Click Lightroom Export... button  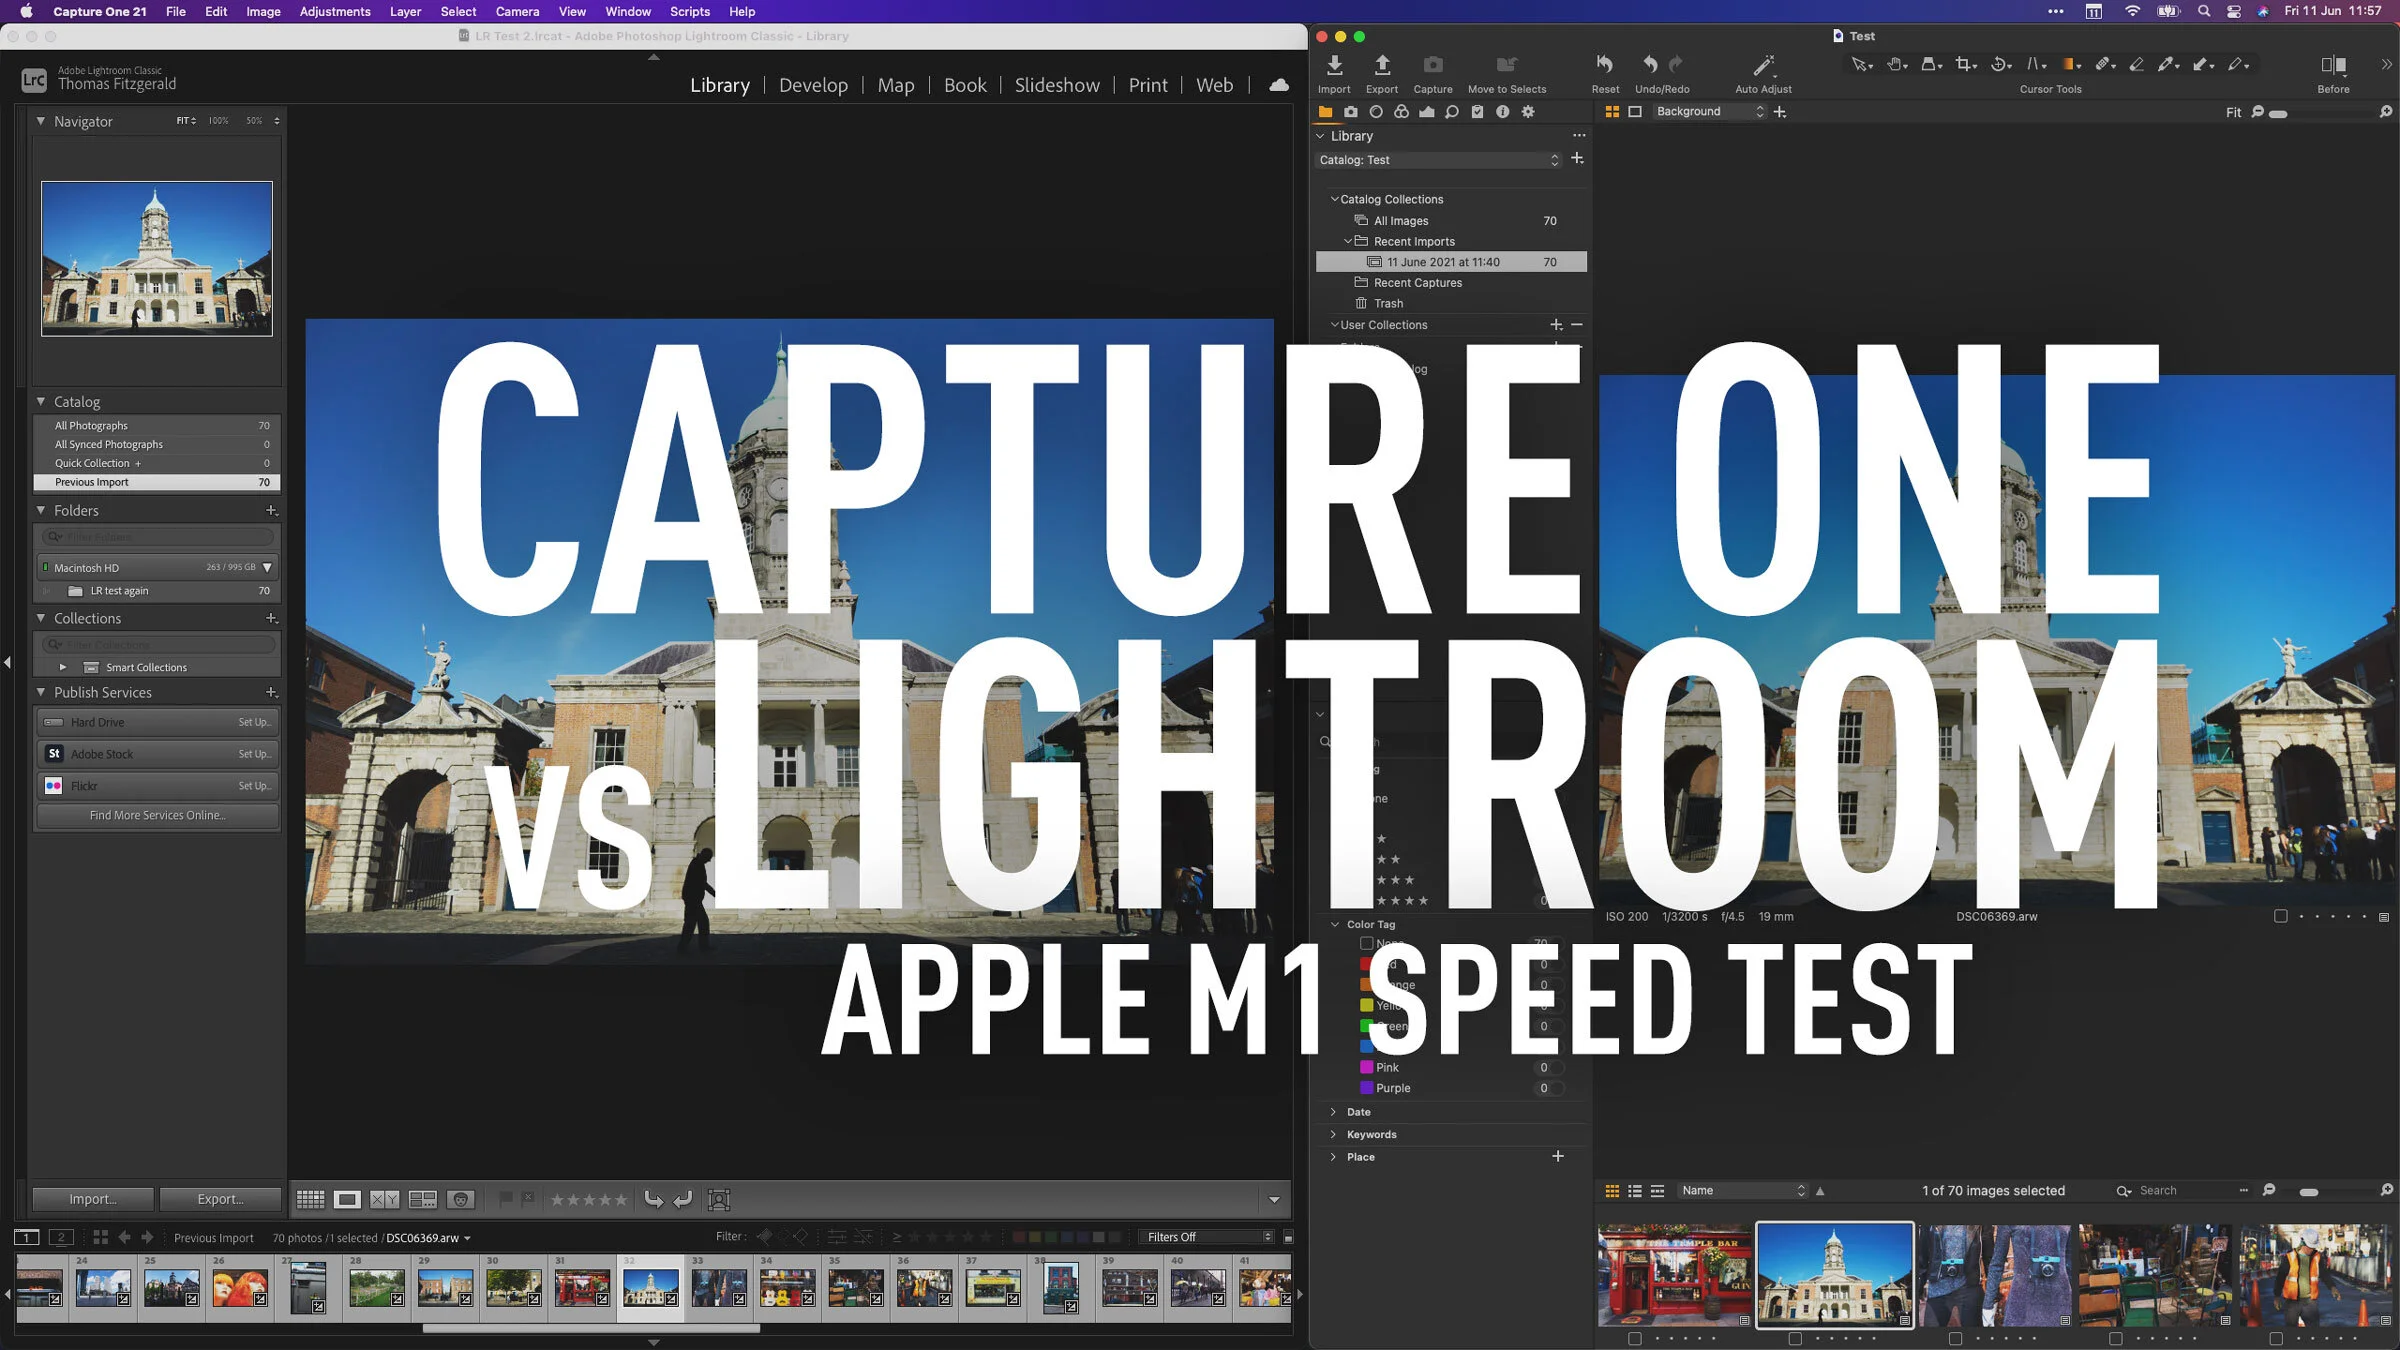[220, 1199]
